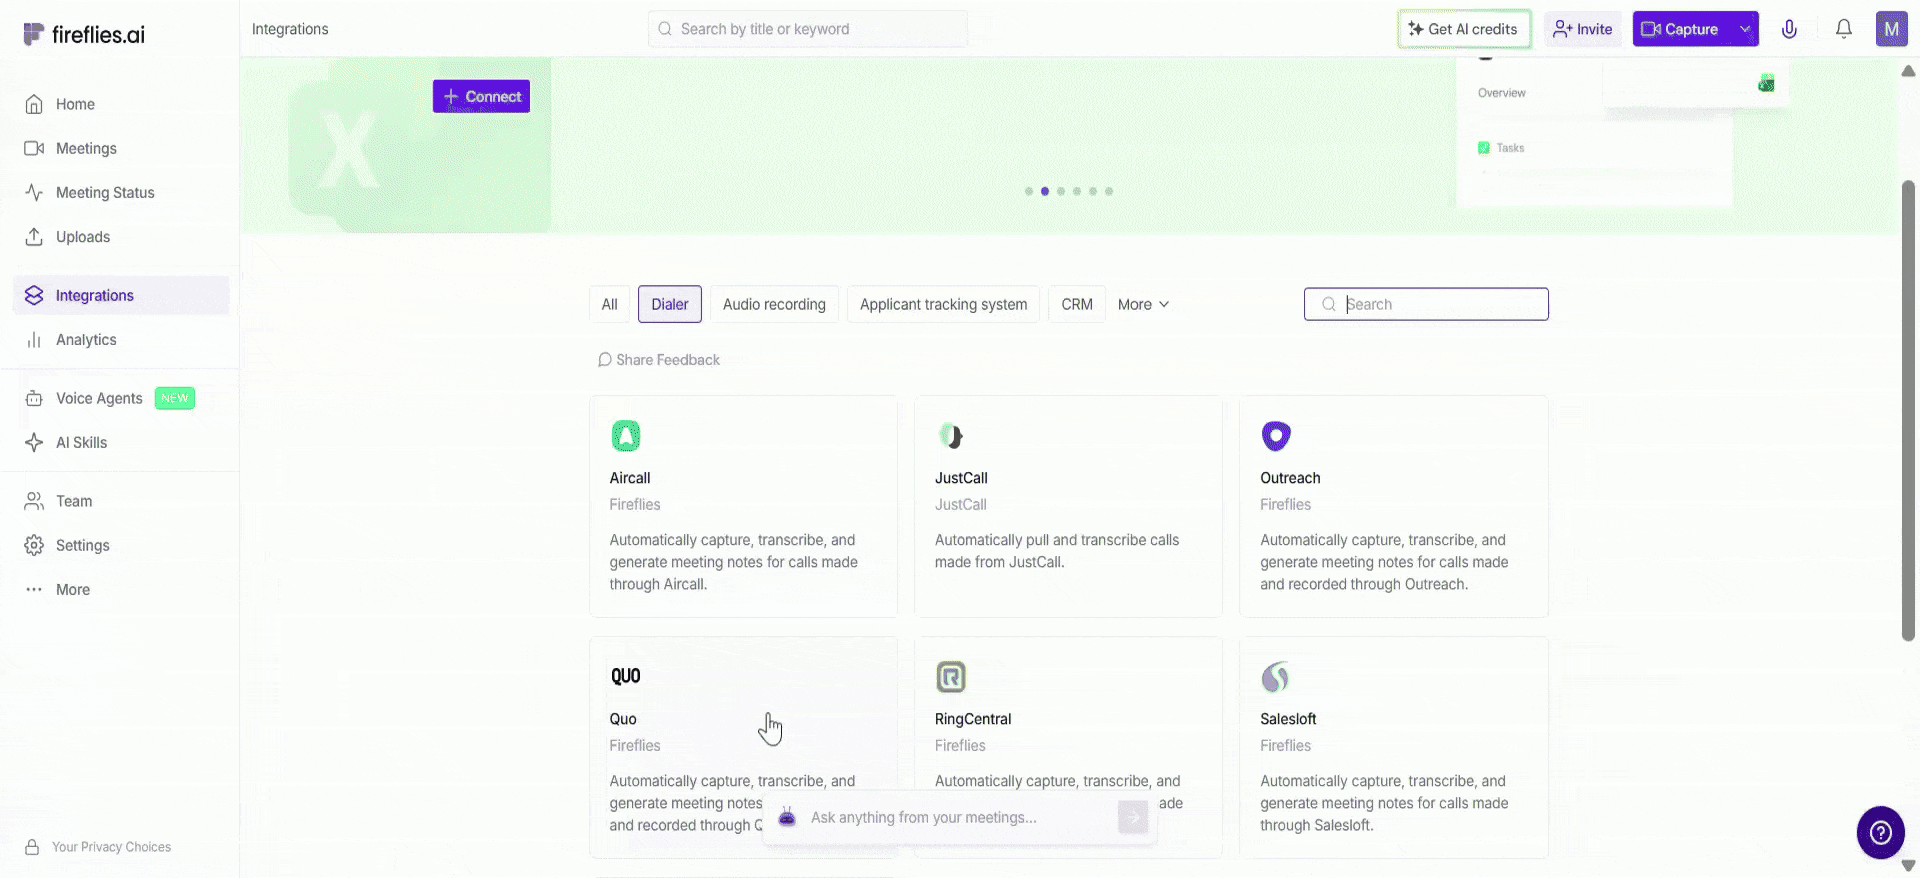Screen dimensions: 1920x878
Task: Click the Outreach integration logo
Action: click(x=1276, y=436)
